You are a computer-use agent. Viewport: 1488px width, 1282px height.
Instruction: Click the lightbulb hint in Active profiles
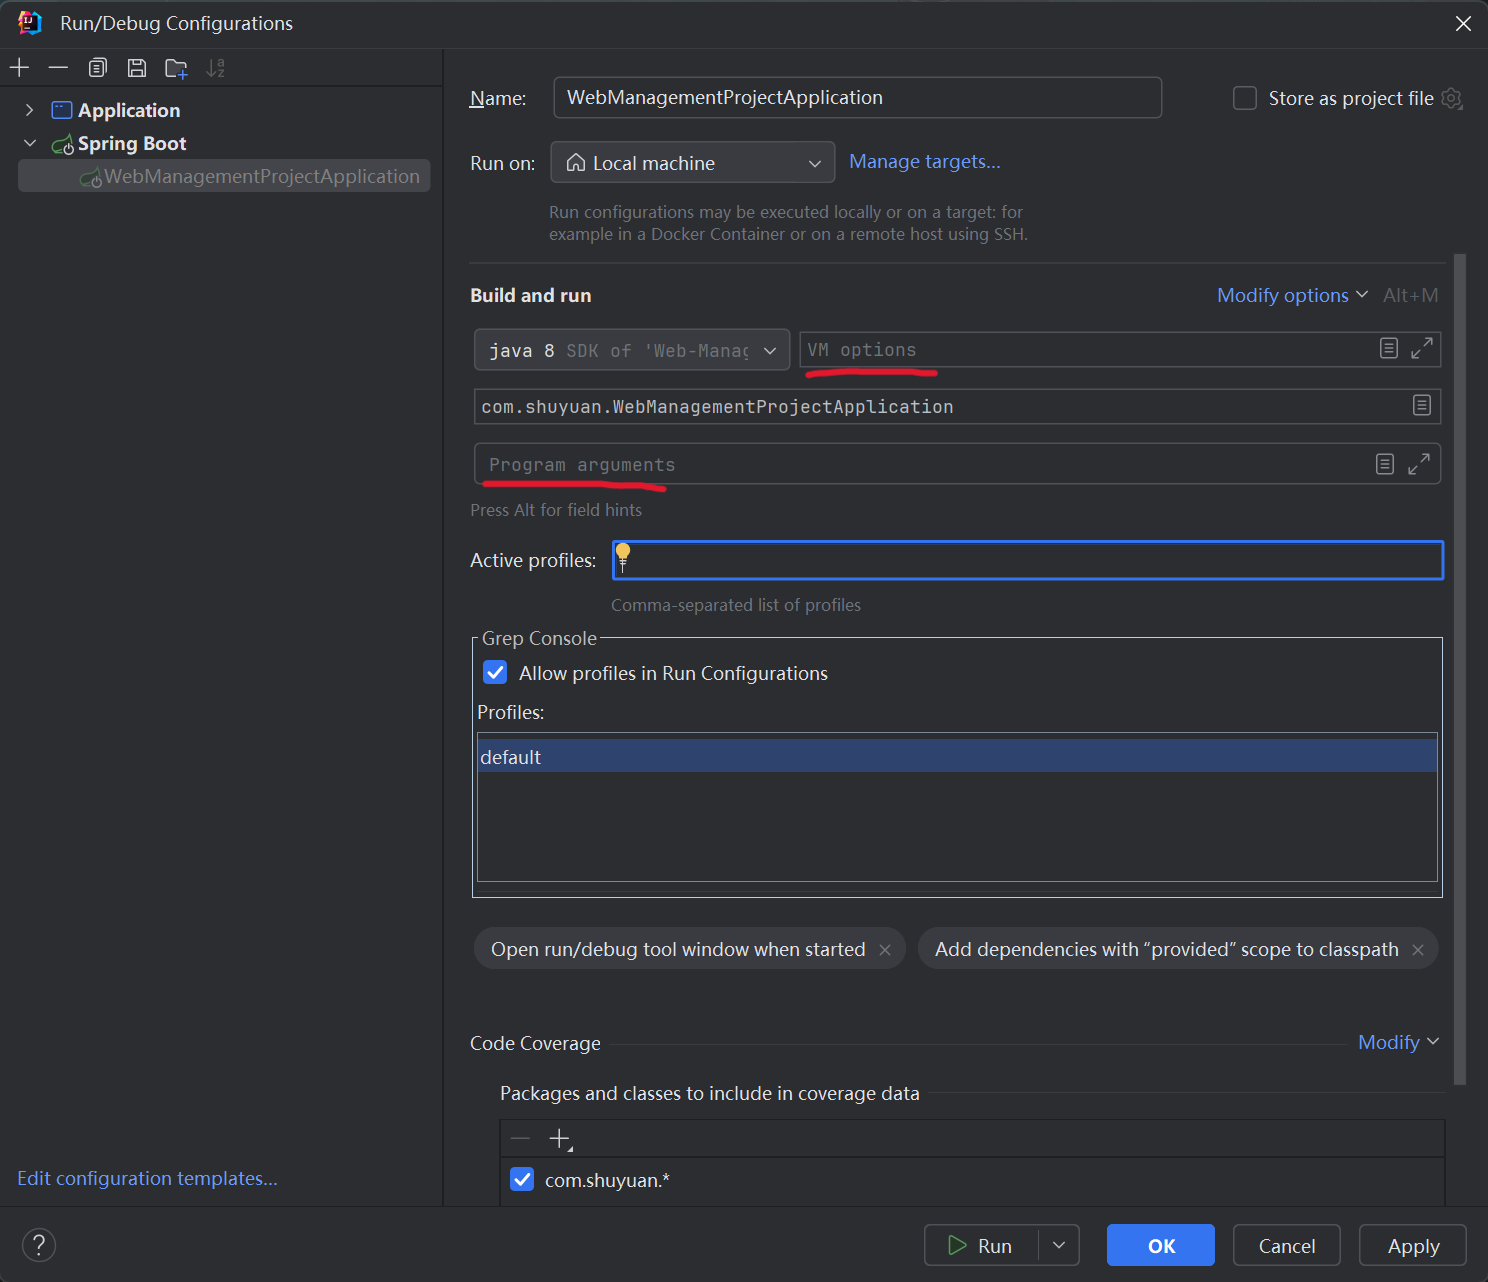click(x=623, y=557)
